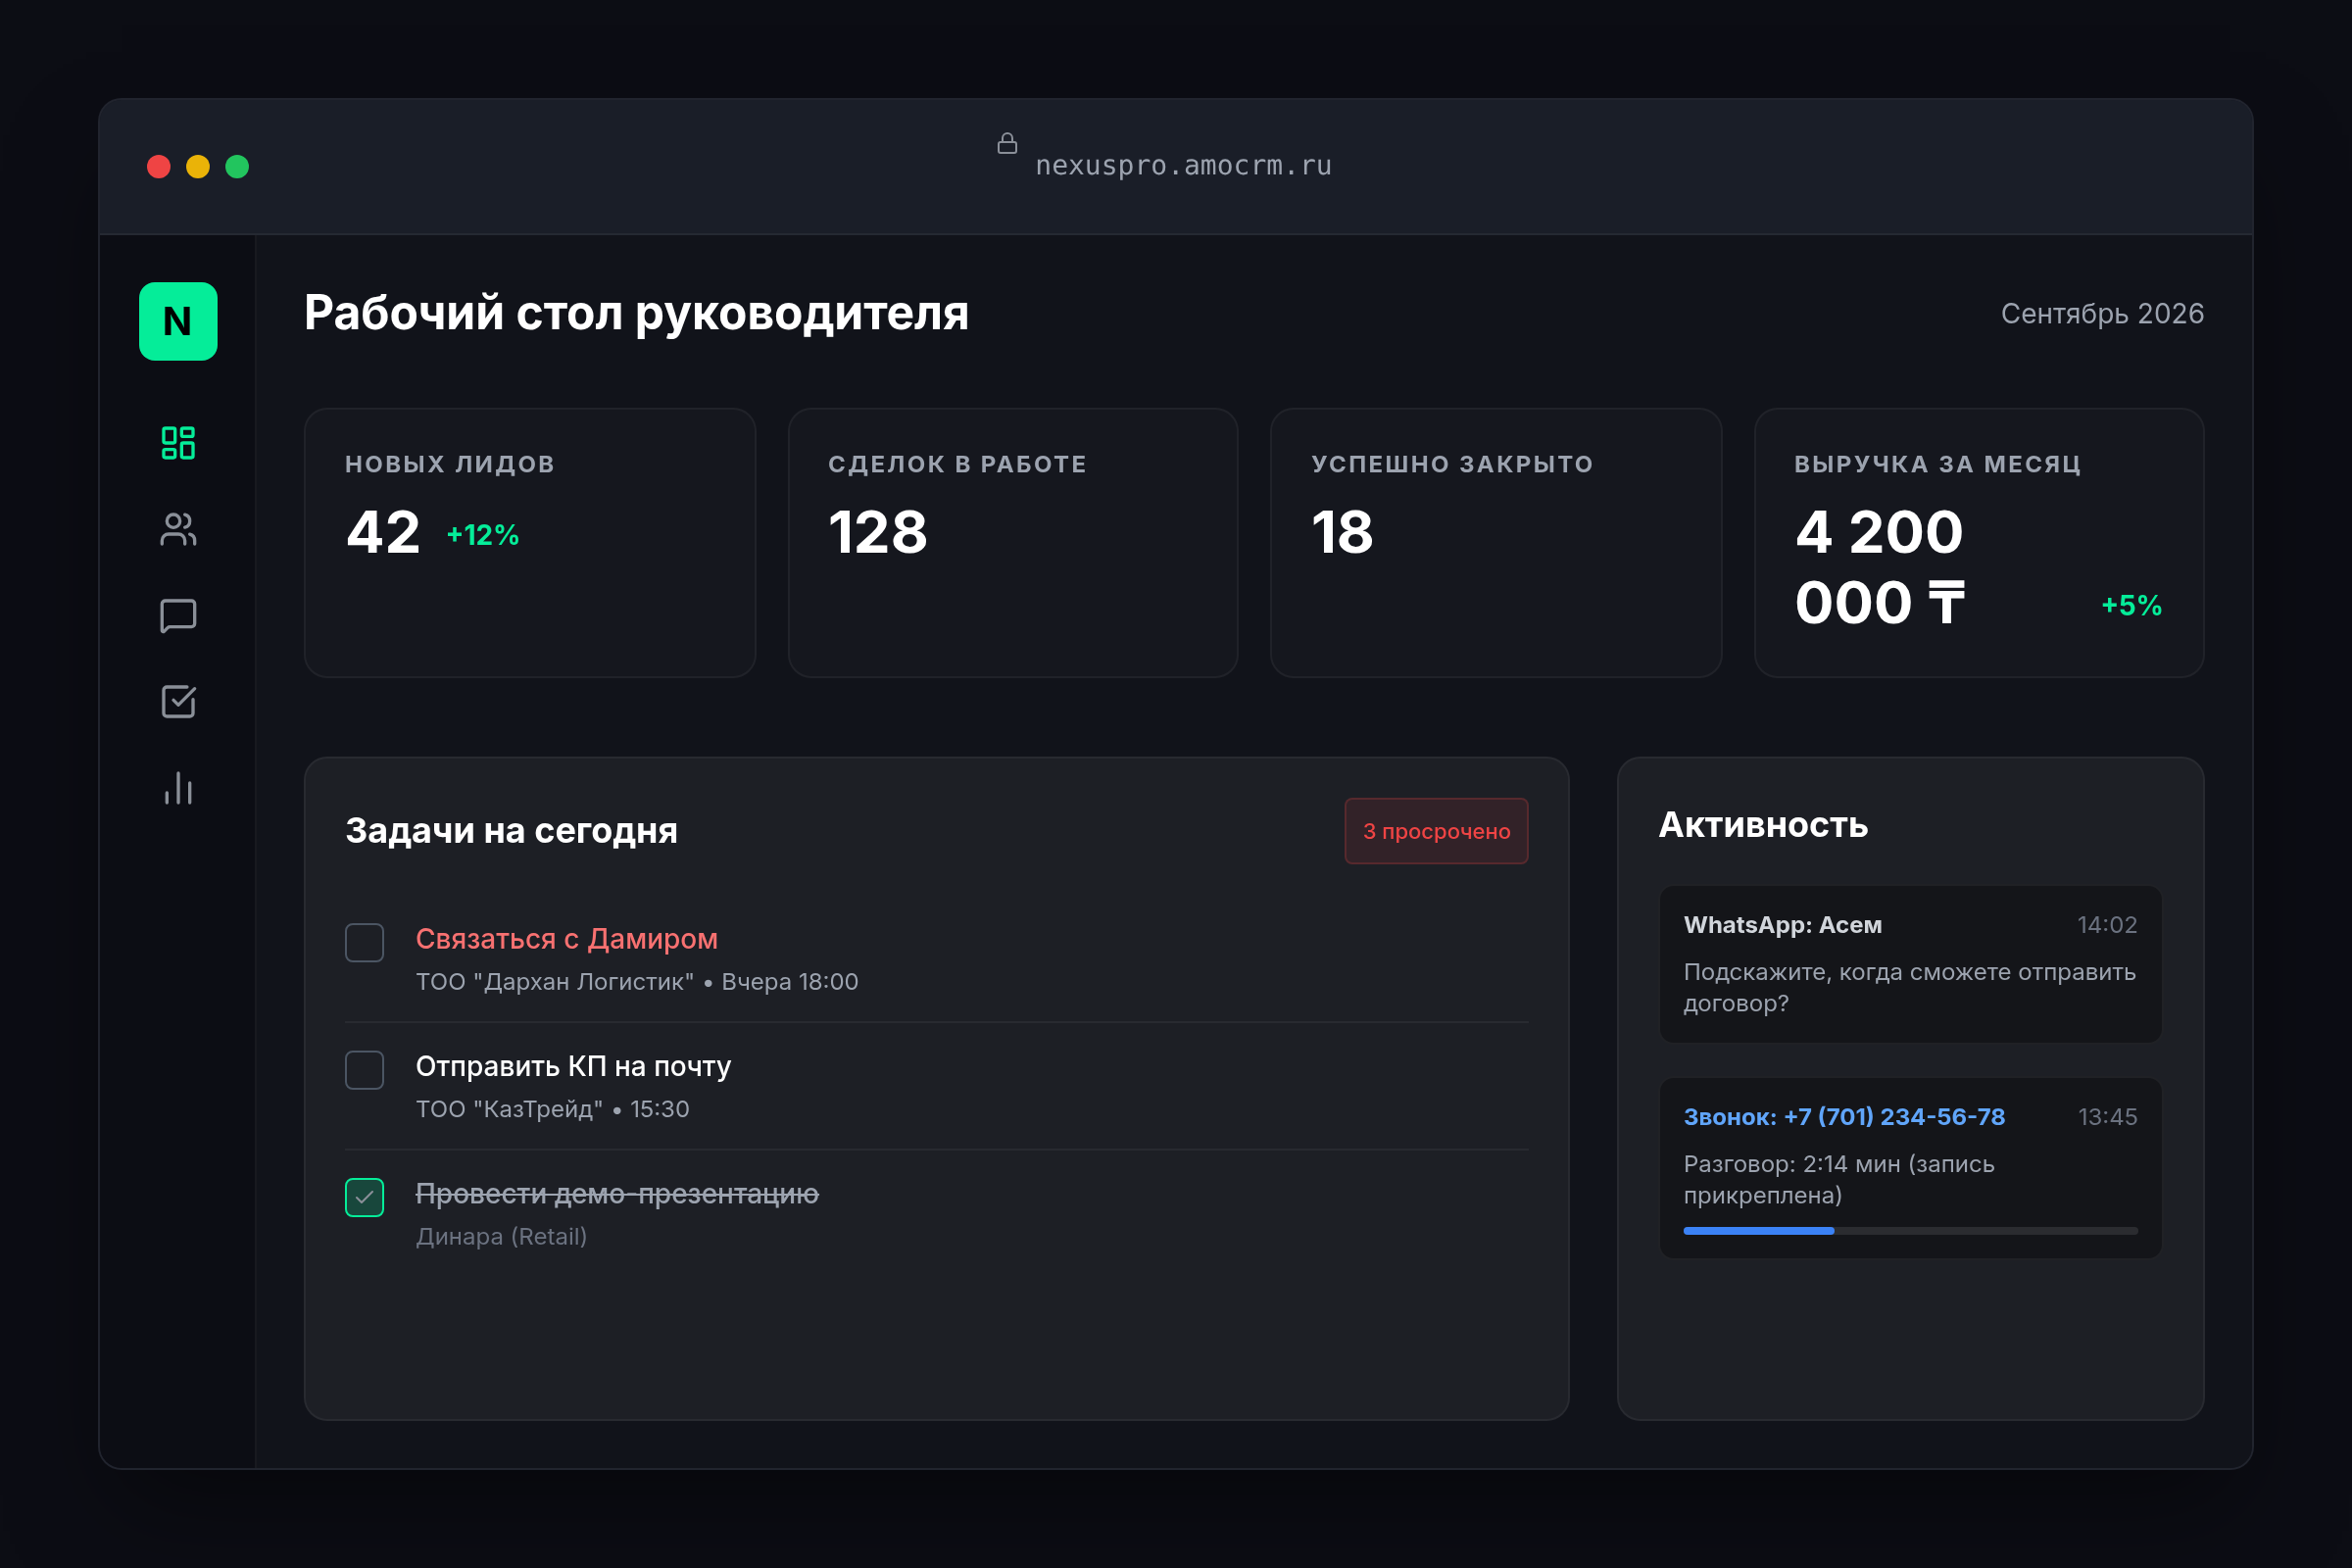This screenshot has width=2352, height=1568.
Task: Open the tasks checkmark icon in sidebar
Action: coord(178,702)
